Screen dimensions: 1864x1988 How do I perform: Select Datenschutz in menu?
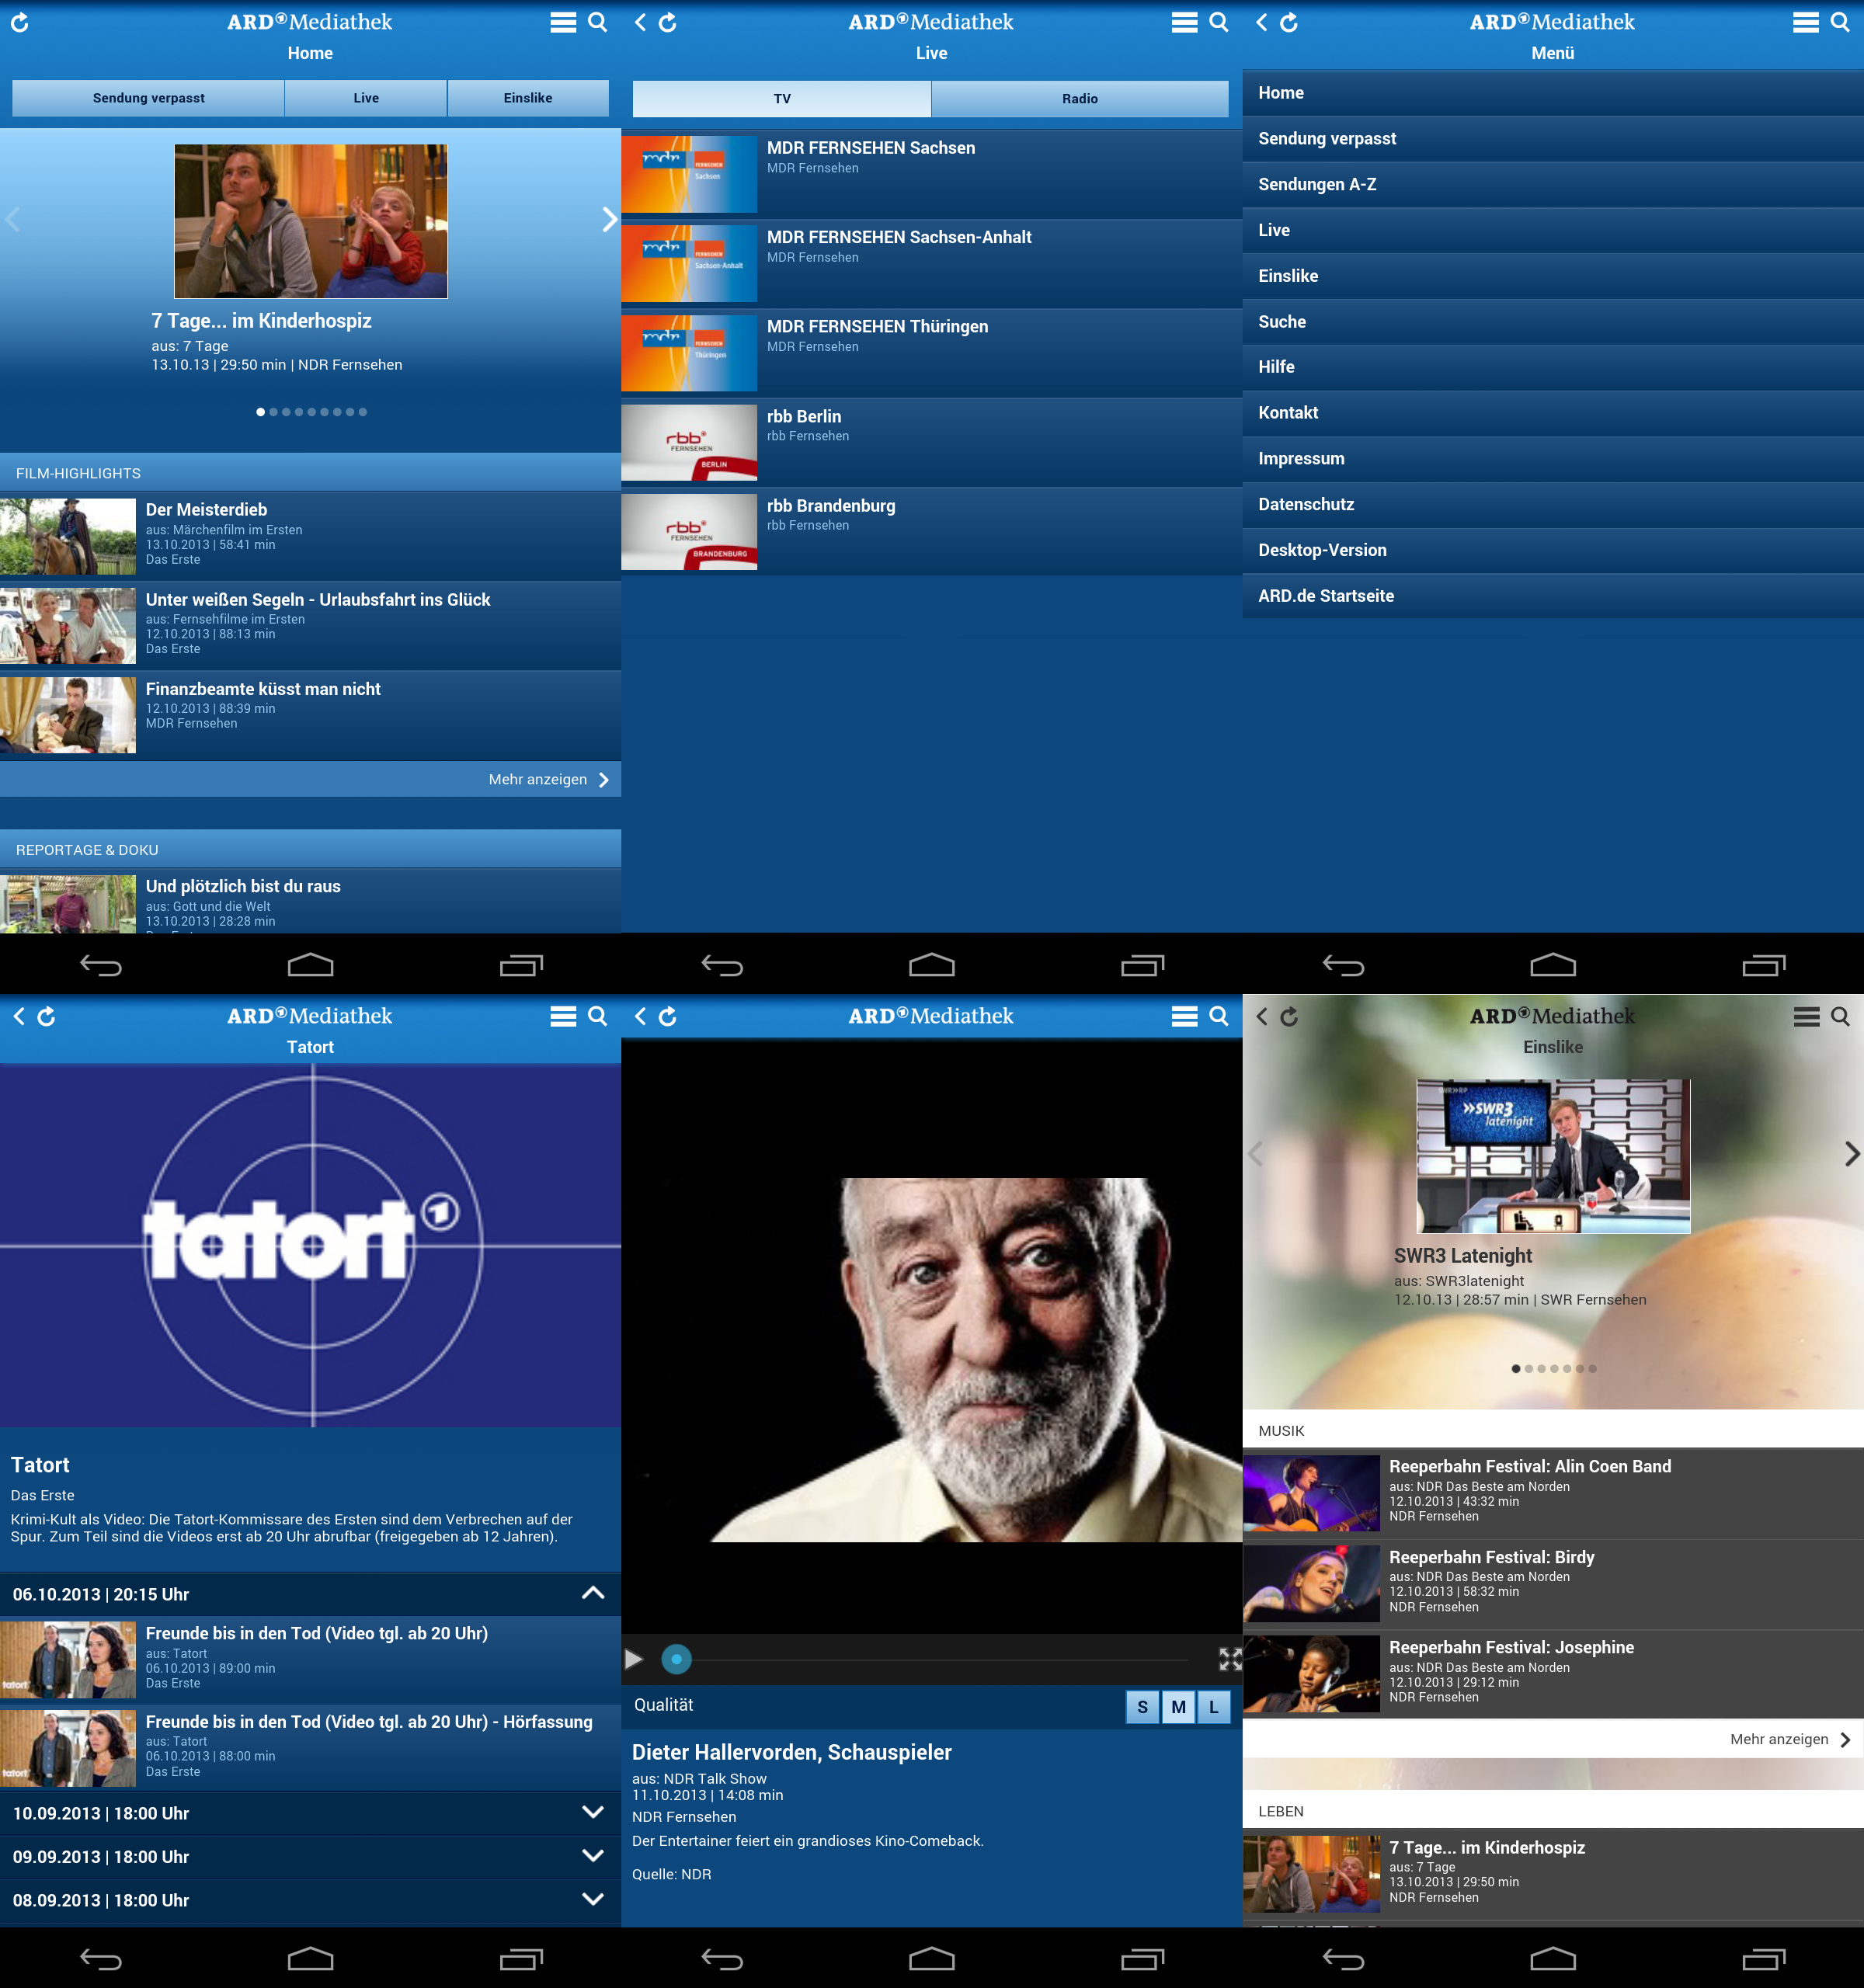(x=1553, y=504)
